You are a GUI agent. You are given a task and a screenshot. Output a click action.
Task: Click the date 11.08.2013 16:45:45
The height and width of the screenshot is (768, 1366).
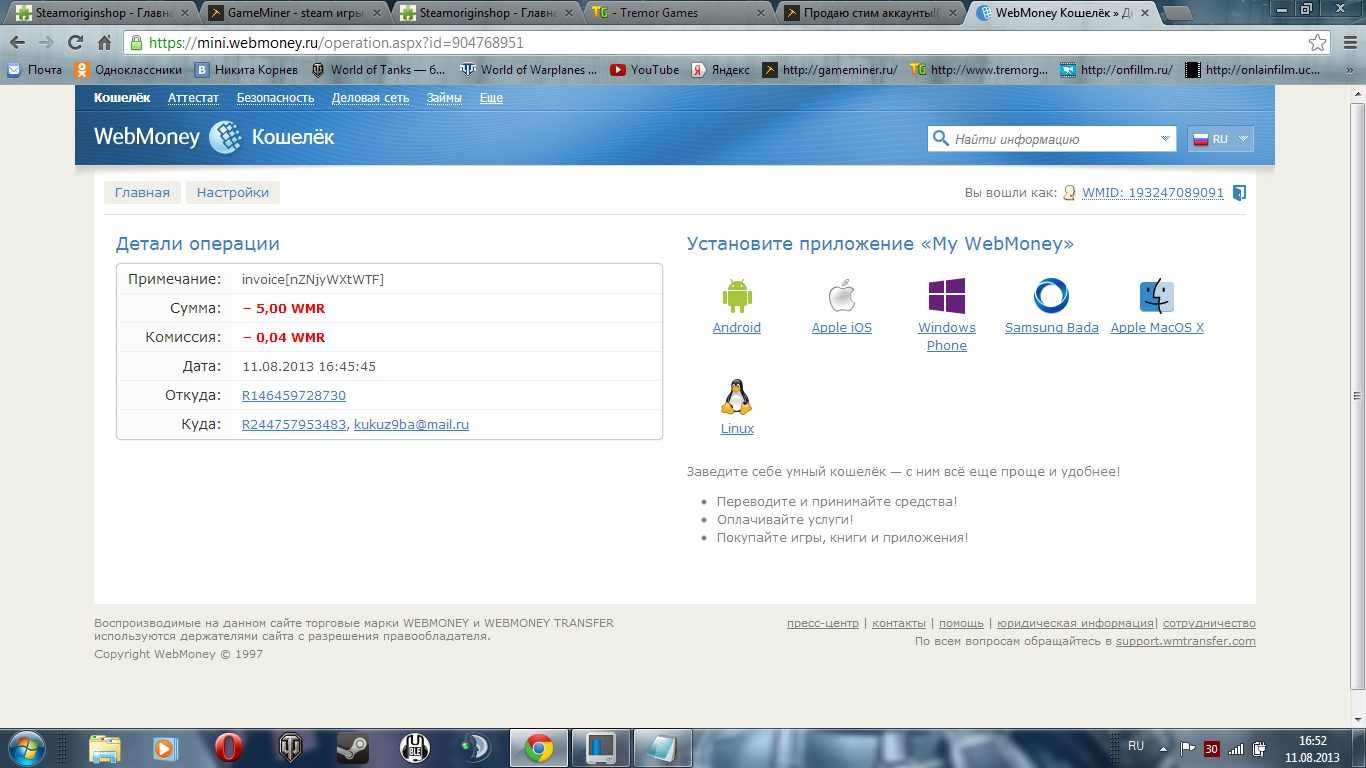pyautogui.click(x=309, y=367)
